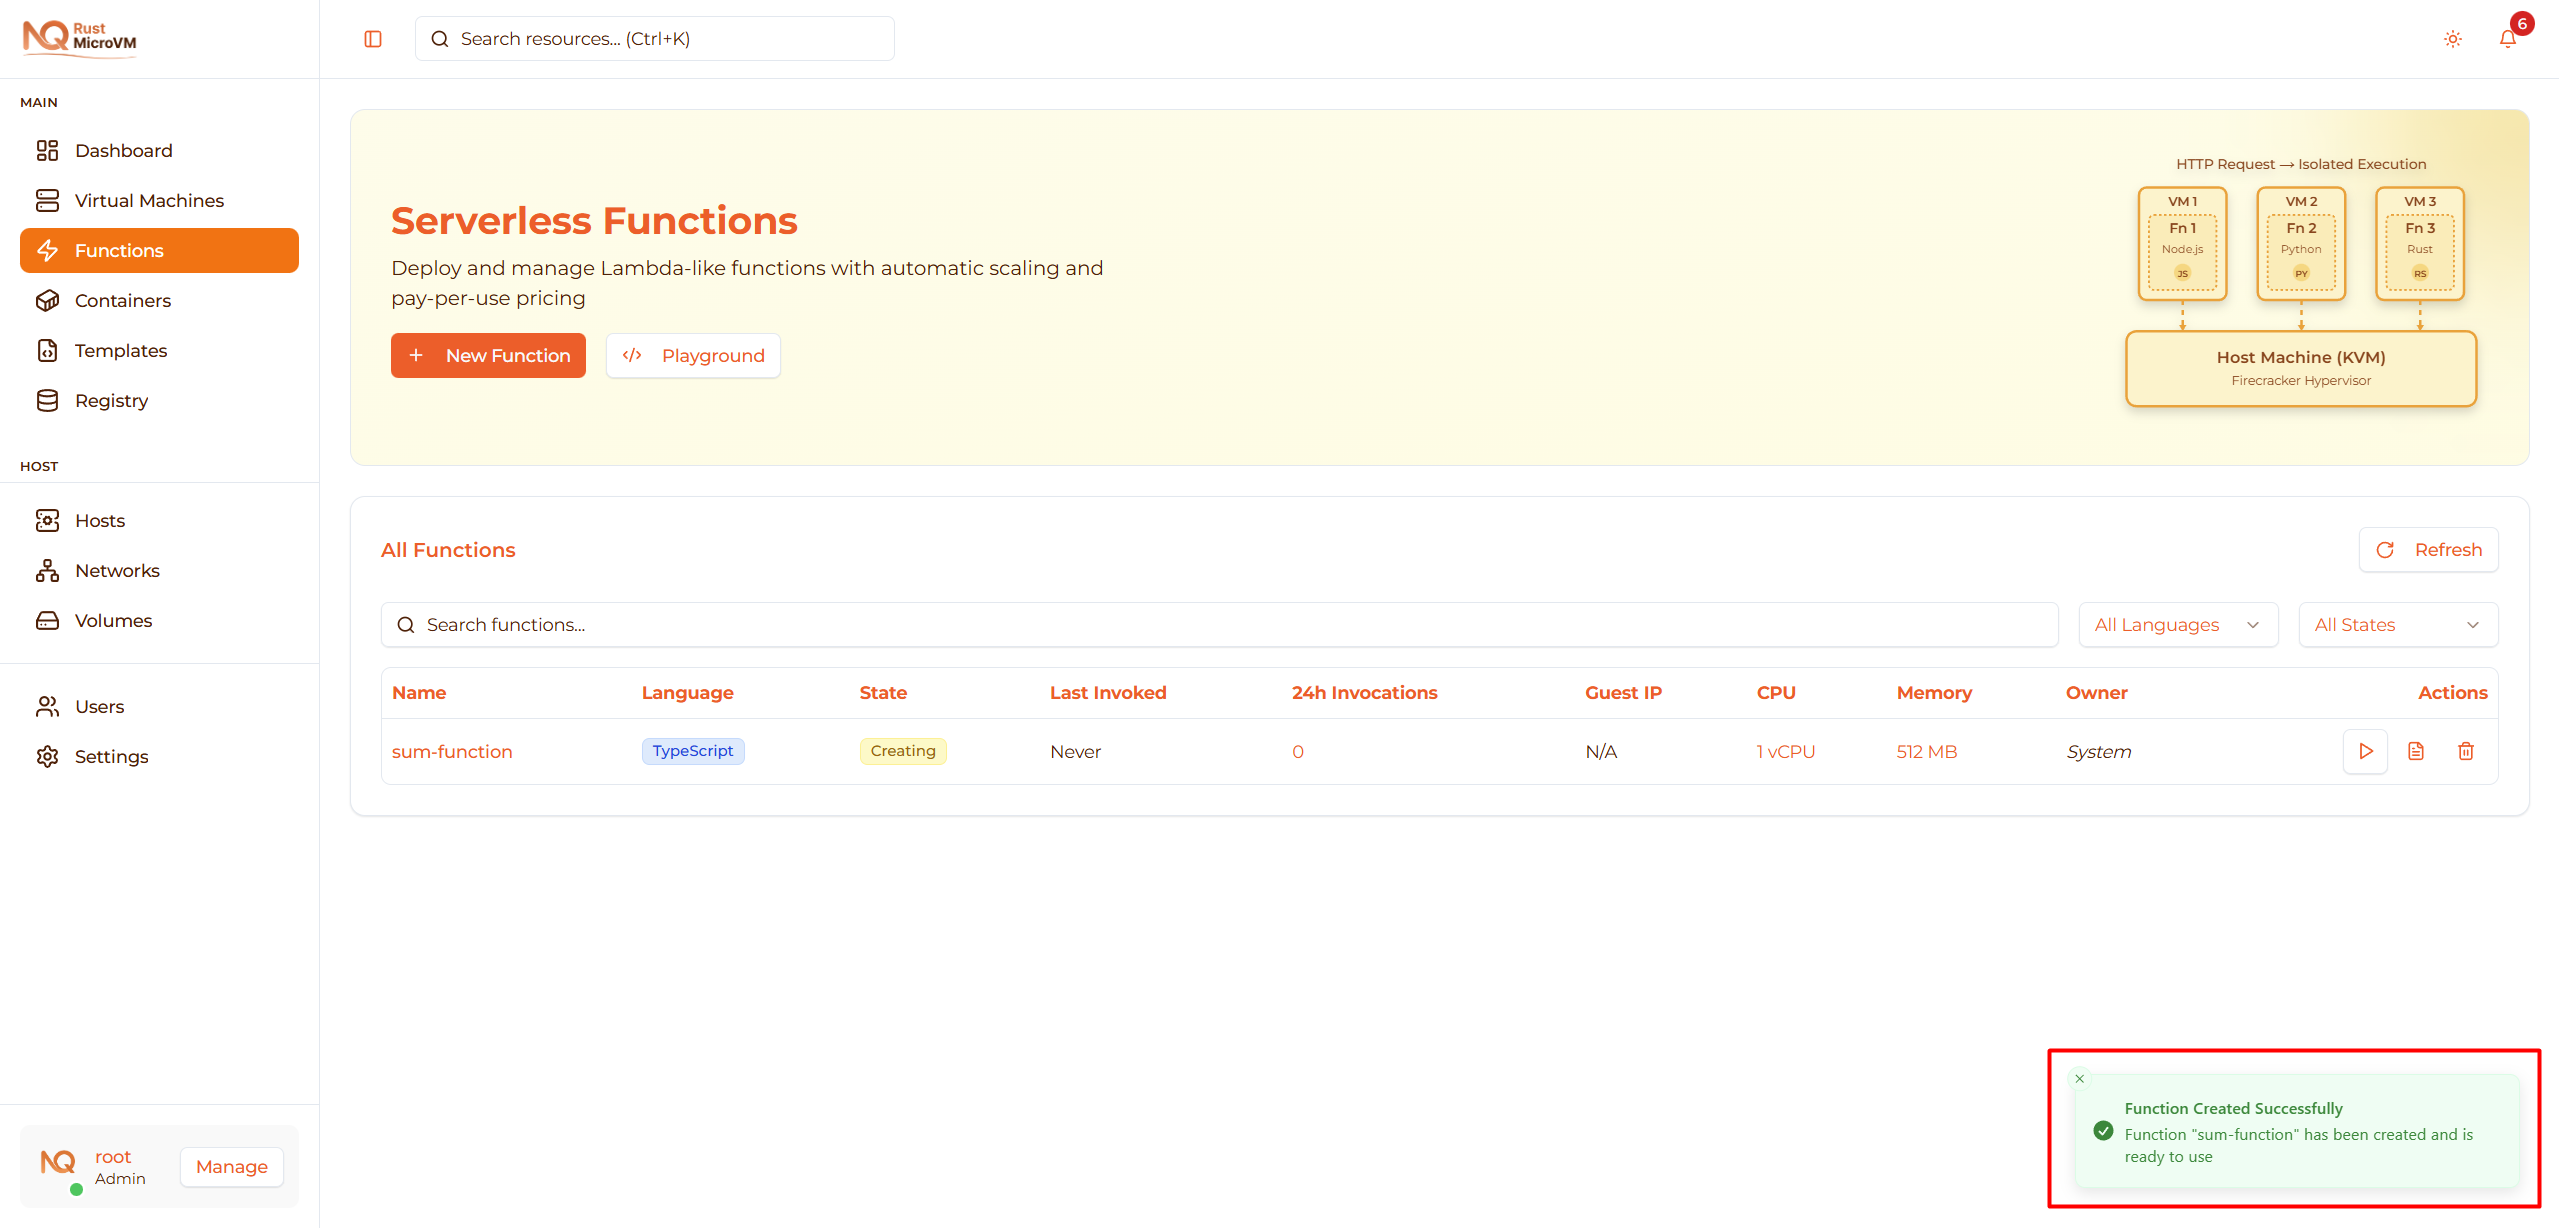Switch to the Dashboard page
The height and width of the screenshot is (1228, 2559).
(123, 150)
